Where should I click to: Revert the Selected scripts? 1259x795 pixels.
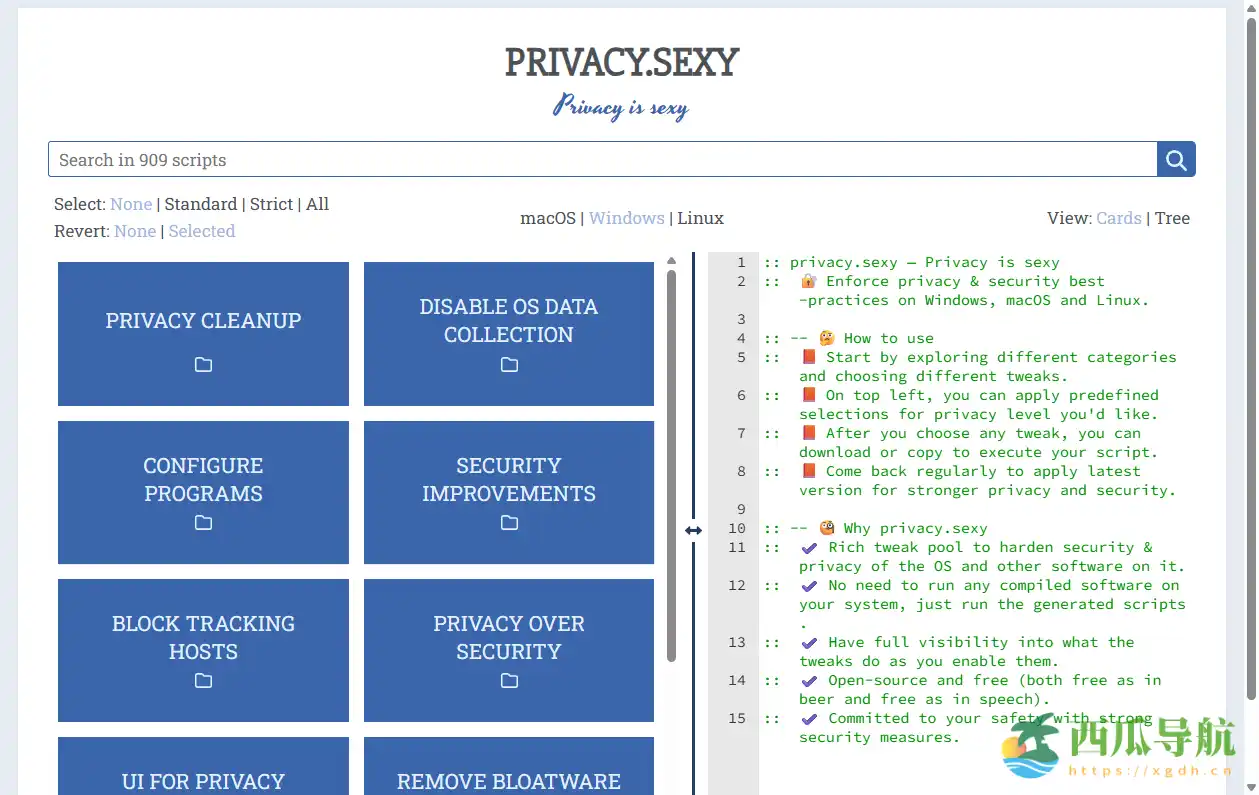tap(201, 231)
